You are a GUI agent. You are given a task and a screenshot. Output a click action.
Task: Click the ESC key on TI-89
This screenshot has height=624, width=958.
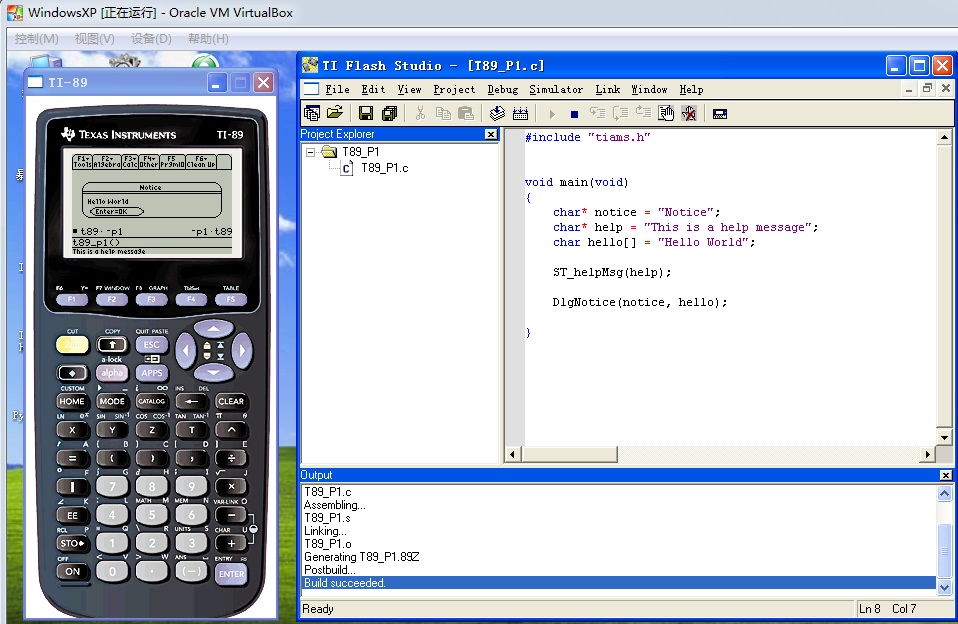152,345
